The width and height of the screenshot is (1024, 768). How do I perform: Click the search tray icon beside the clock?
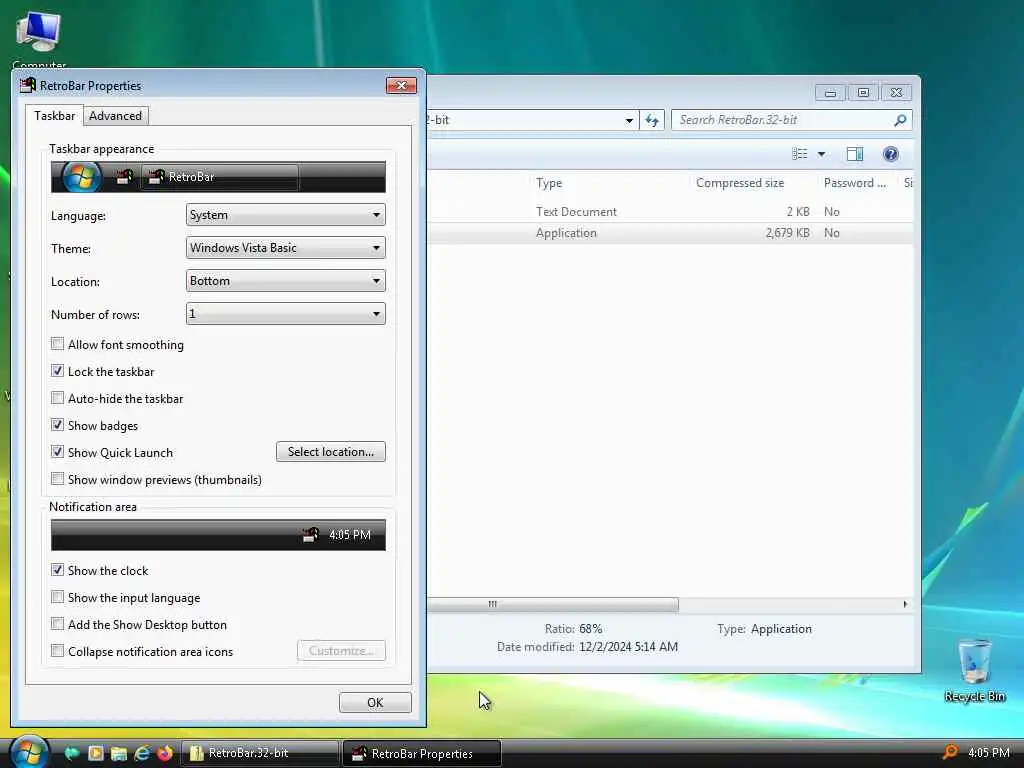(x=950, y=752)
